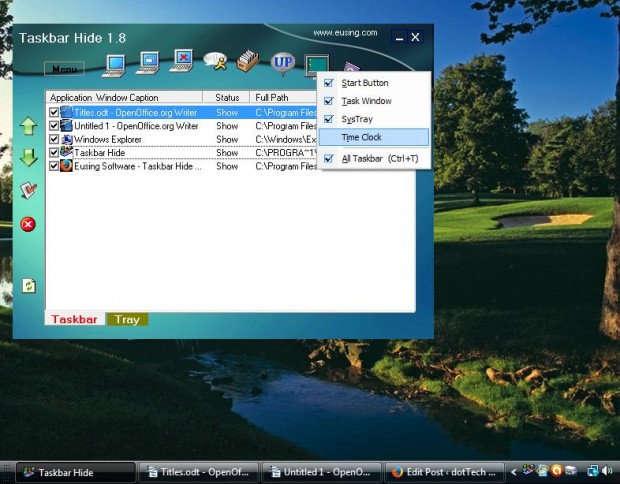This screenshot has height=484, width=620.
Task: Uncheck the Titles.odt row checkbox
Action: tap(54, 112)
